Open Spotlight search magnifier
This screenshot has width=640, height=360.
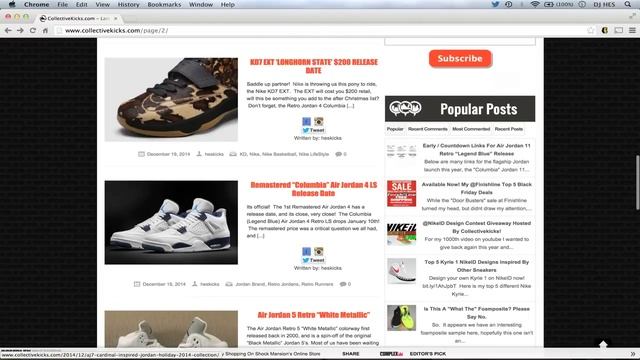pyautogui.click(x=628, y=4)
